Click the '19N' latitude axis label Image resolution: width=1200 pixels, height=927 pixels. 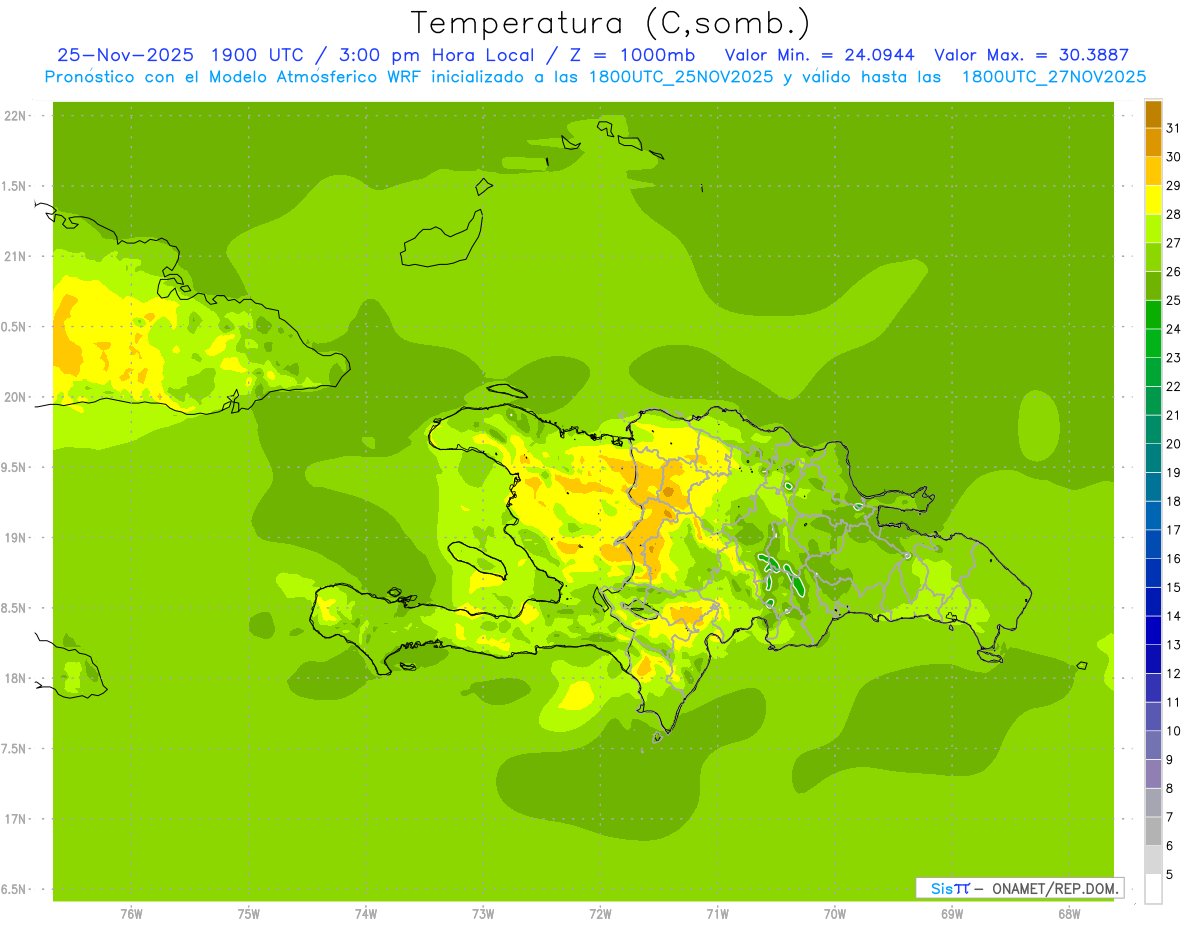17,538
